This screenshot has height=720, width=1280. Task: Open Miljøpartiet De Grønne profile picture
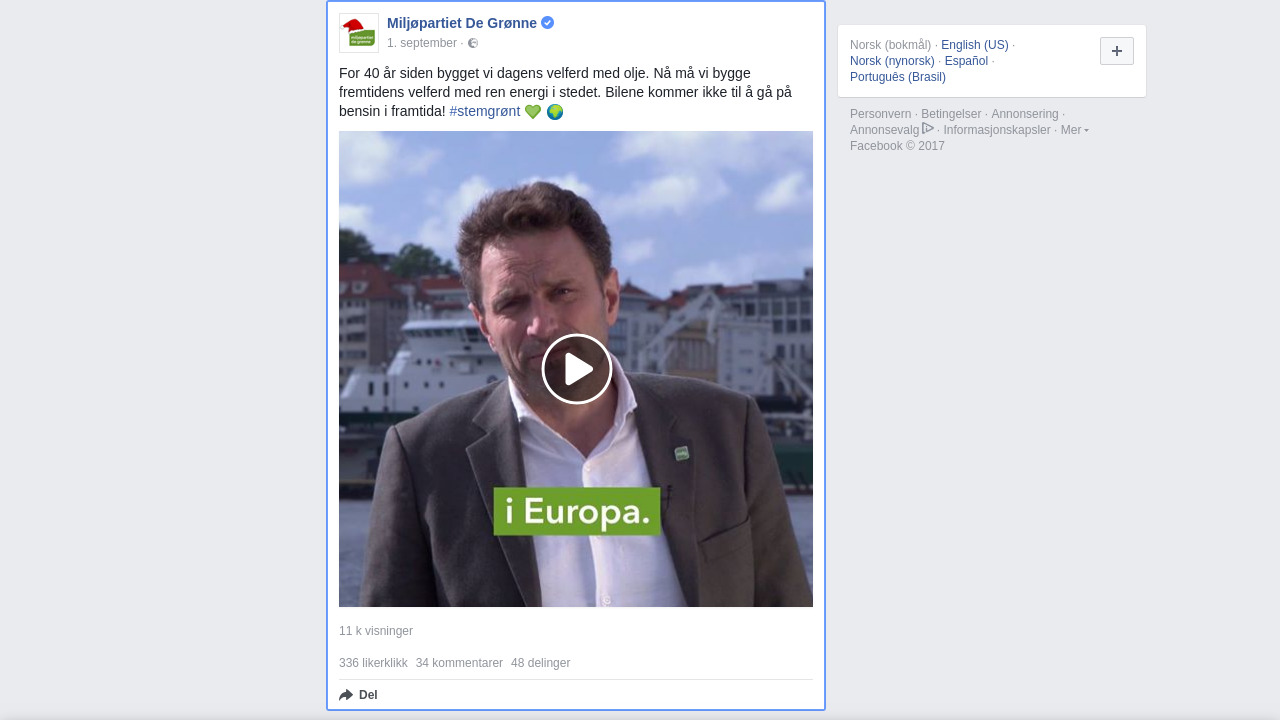coord(359,33)
